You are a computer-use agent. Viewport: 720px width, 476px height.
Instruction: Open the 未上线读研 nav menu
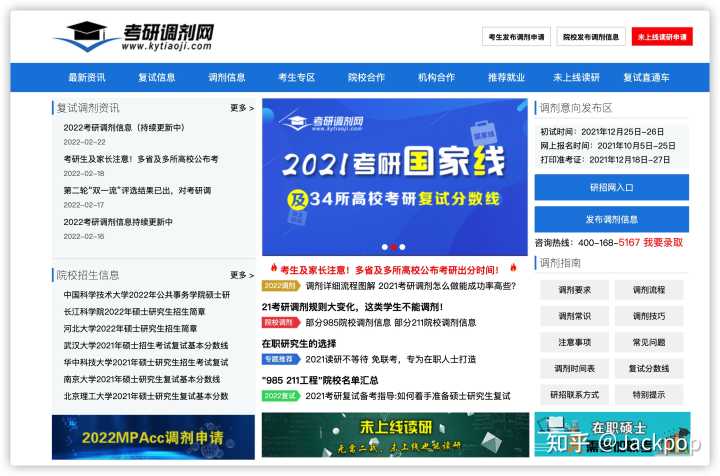[576, 78]
